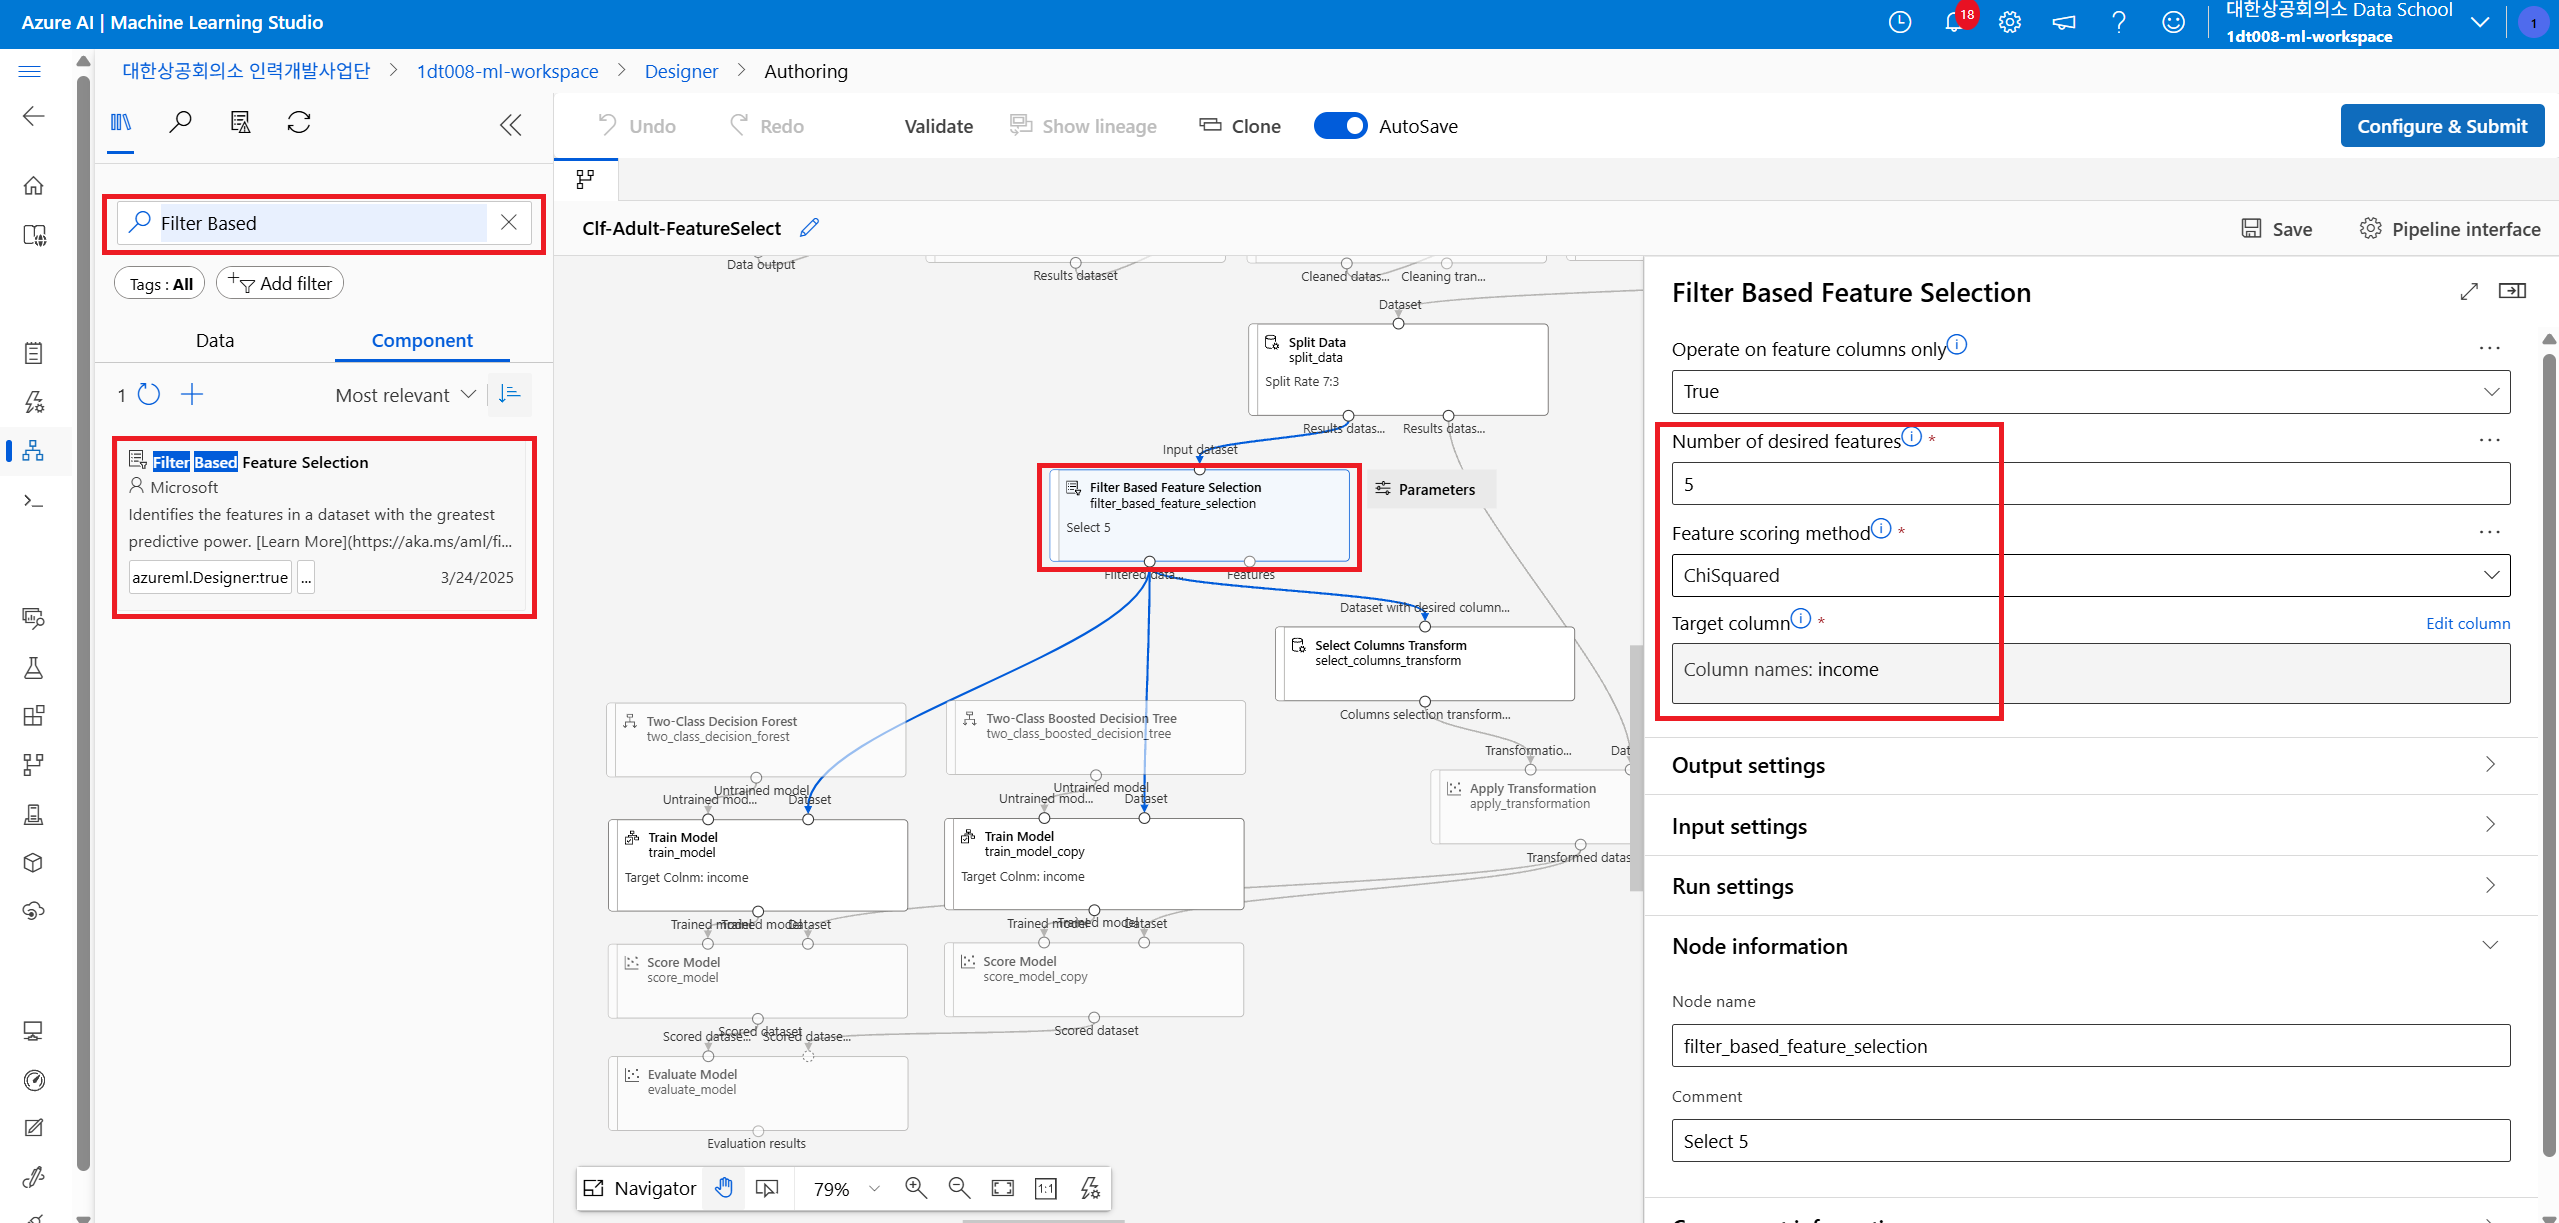Clear the Filter Based search text
The width and height of the screenshot is (2559, 1223).
coord(509,222)
